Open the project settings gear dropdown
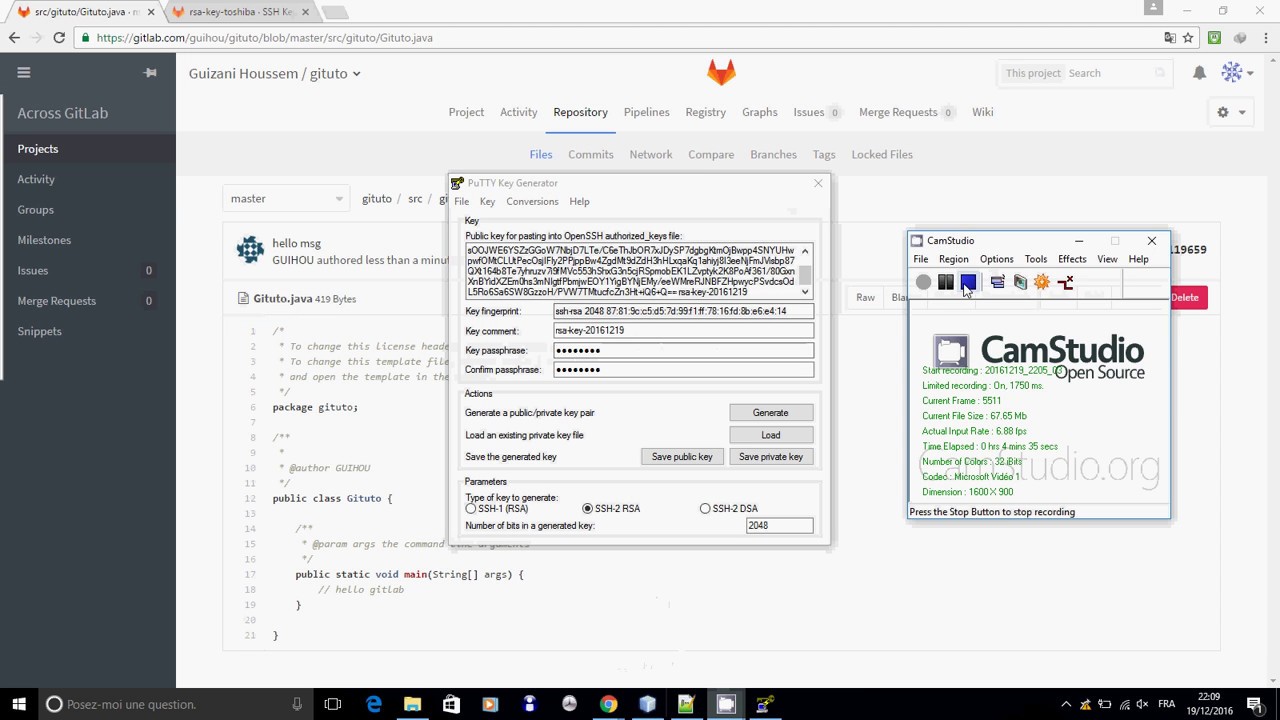The width and height of the screenshot is (1280, 720). pyautogui.click(x=1231, y=112)
